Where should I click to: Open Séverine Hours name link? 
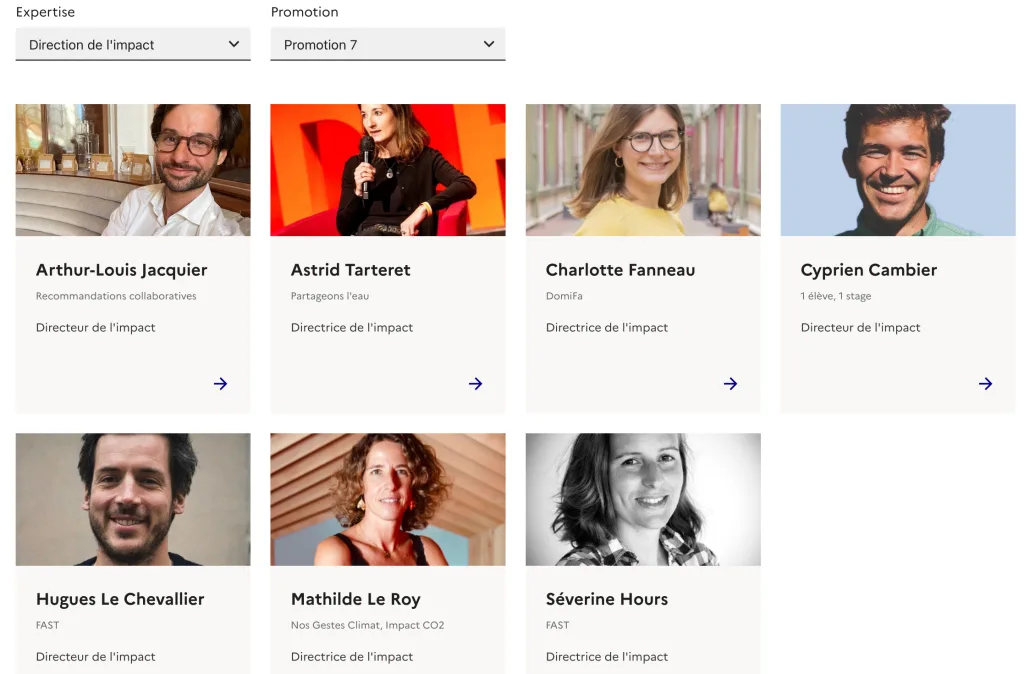point(607,599)
